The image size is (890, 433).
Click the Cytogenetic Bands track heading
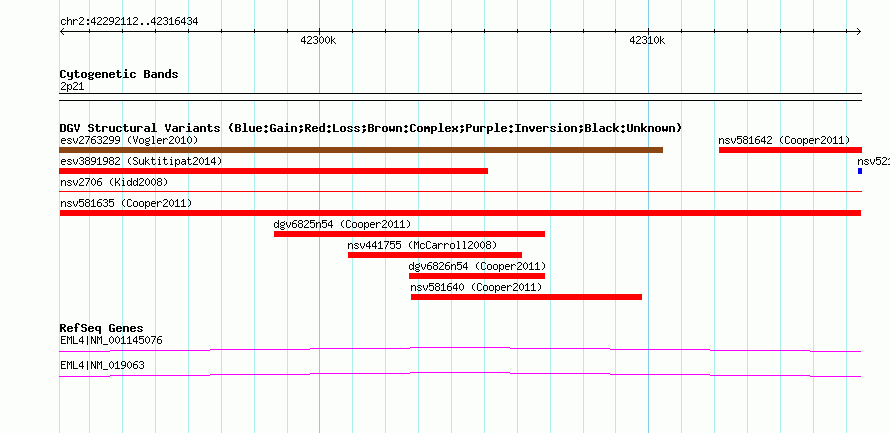119,74
